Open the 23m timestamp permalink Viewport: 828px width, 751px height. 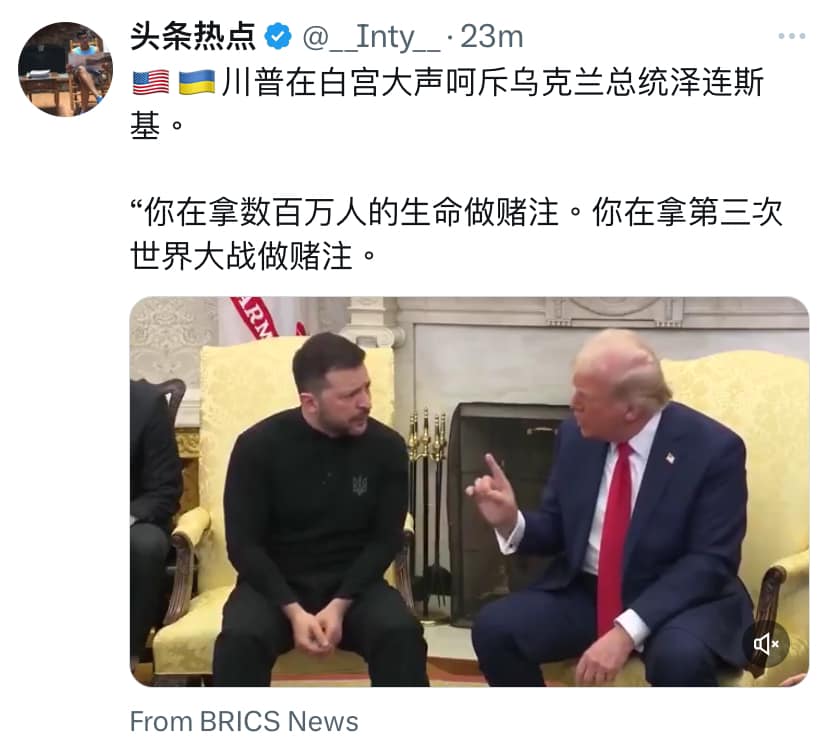coord(492,37)
